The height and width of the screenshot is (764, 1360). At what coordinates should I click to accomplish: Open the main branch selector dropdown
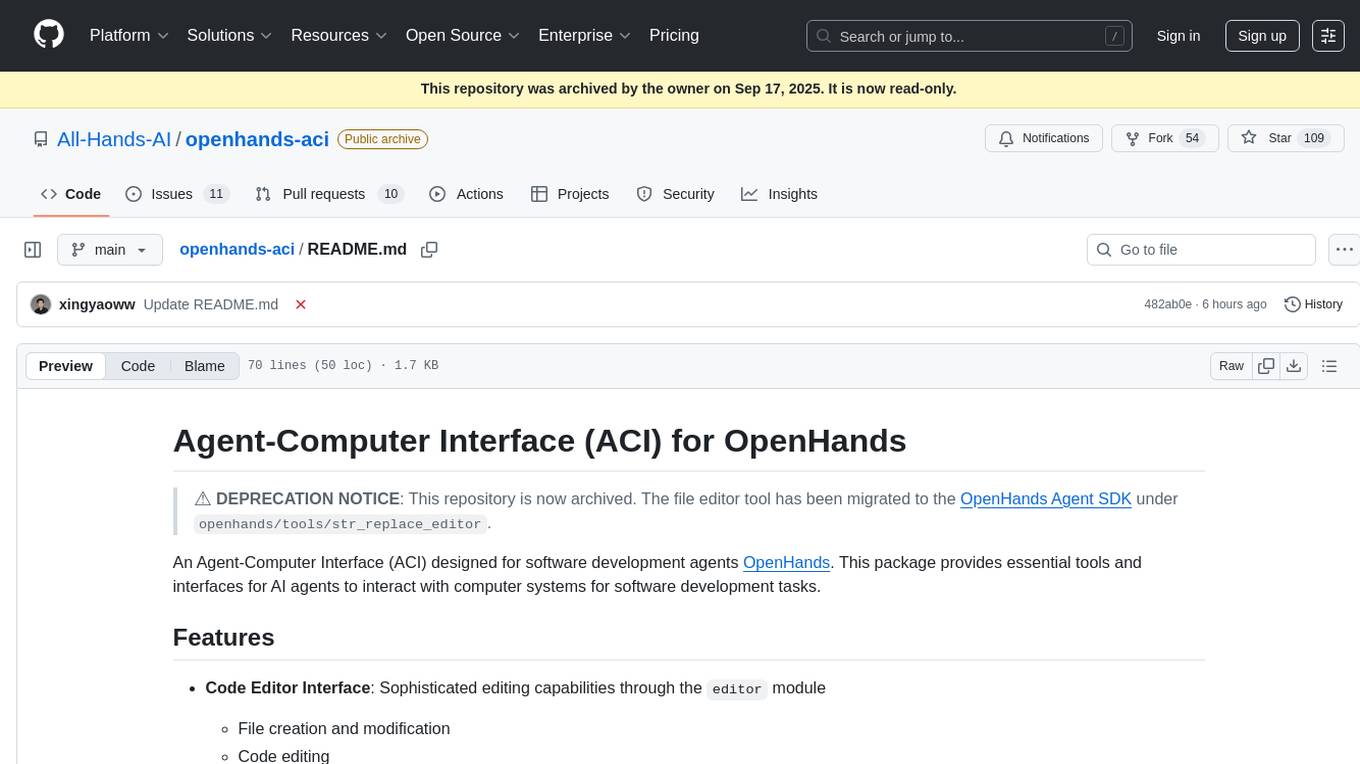click(110, 250)
